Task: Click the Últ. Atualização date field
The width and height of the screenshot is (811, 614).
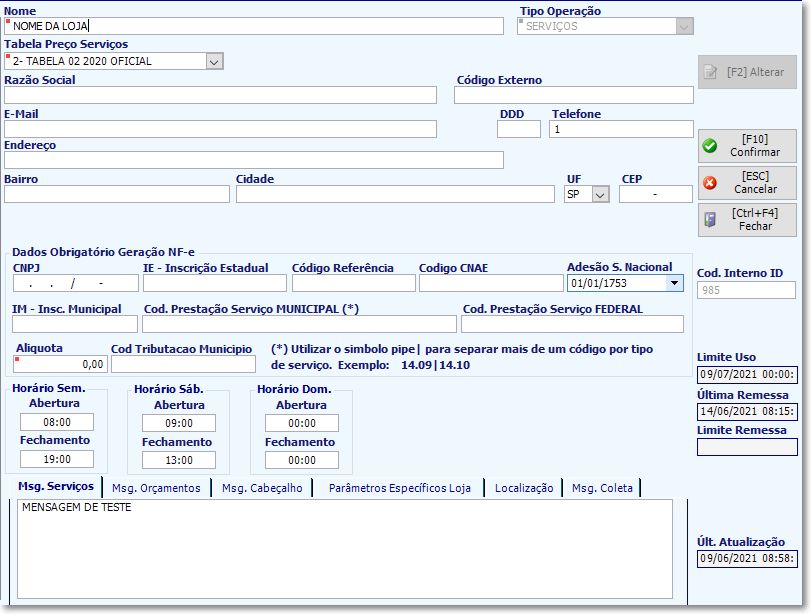Action: [747, 559]
